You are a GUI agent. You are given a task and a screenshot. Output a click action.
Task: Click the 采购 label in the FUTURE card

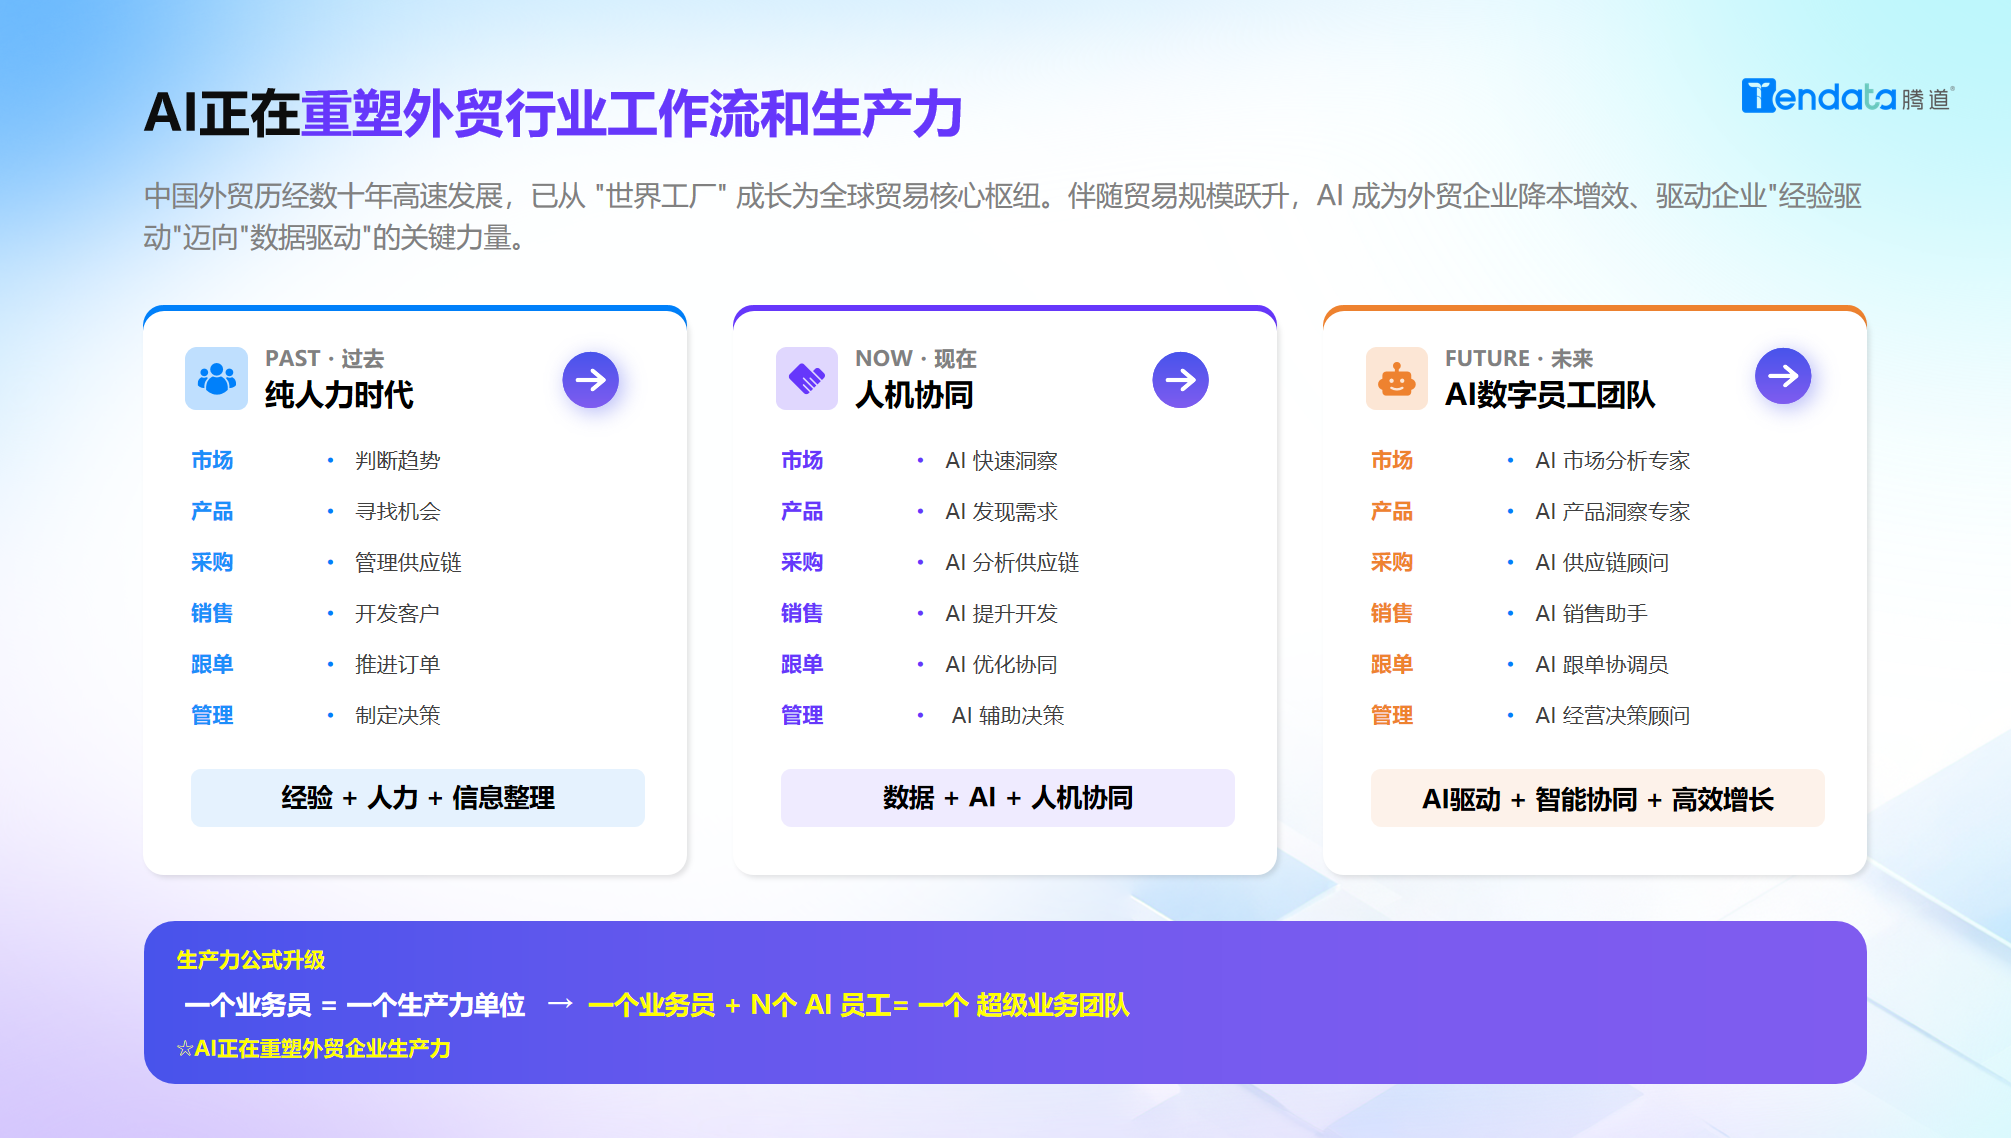1392,562
